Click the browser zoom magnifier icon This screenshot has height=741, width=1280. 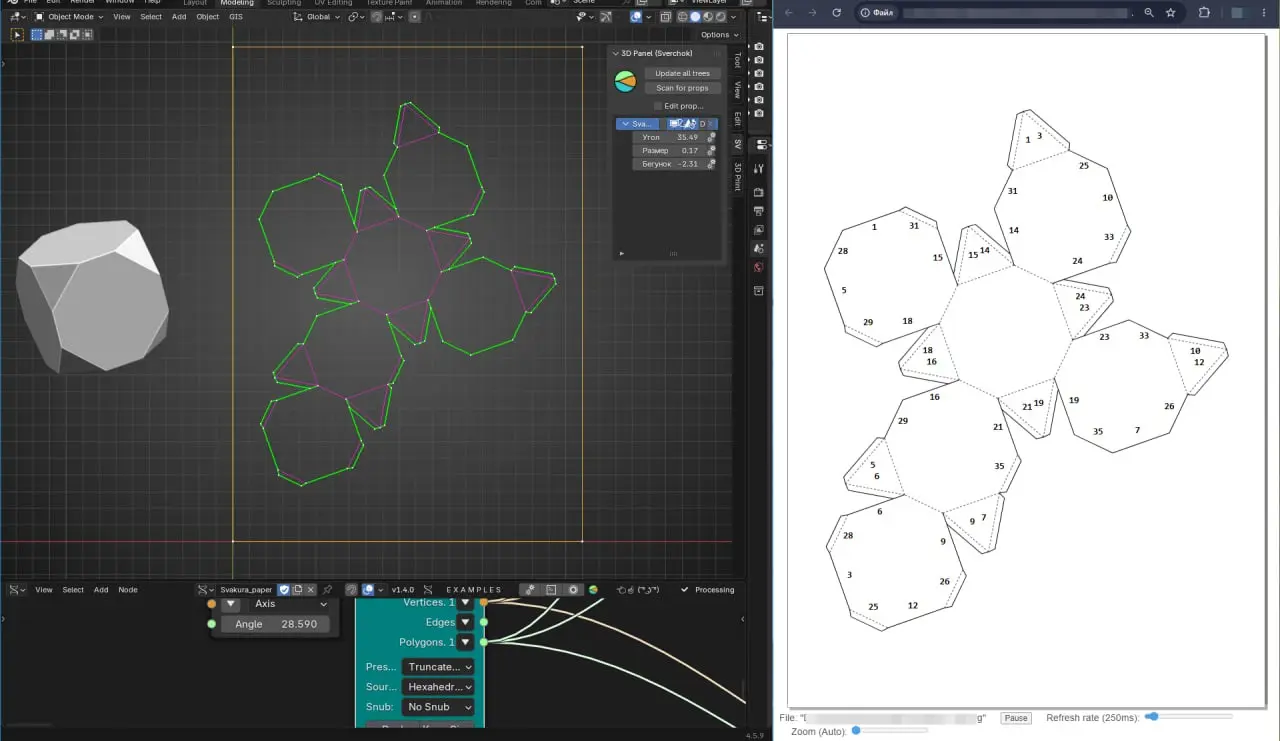click(x=1149, y=13)
